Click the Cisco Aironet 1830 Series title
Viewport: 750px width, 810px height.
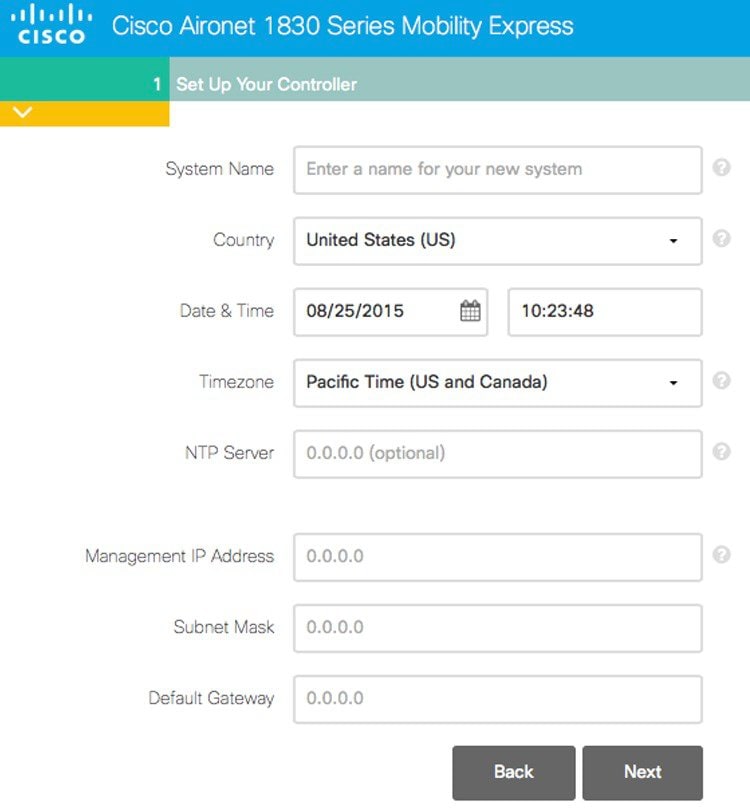pos(342,26)
